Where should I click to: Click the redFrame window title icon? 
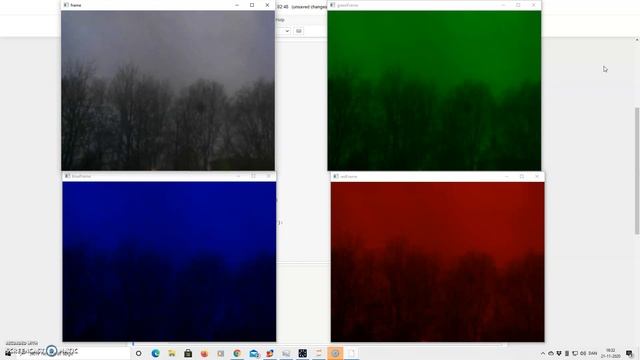336,176
